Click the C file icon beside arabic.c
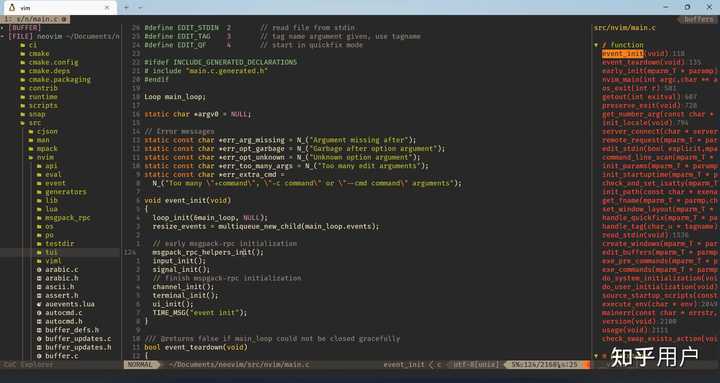Viewport: 720px width, 383px height. 39,270
